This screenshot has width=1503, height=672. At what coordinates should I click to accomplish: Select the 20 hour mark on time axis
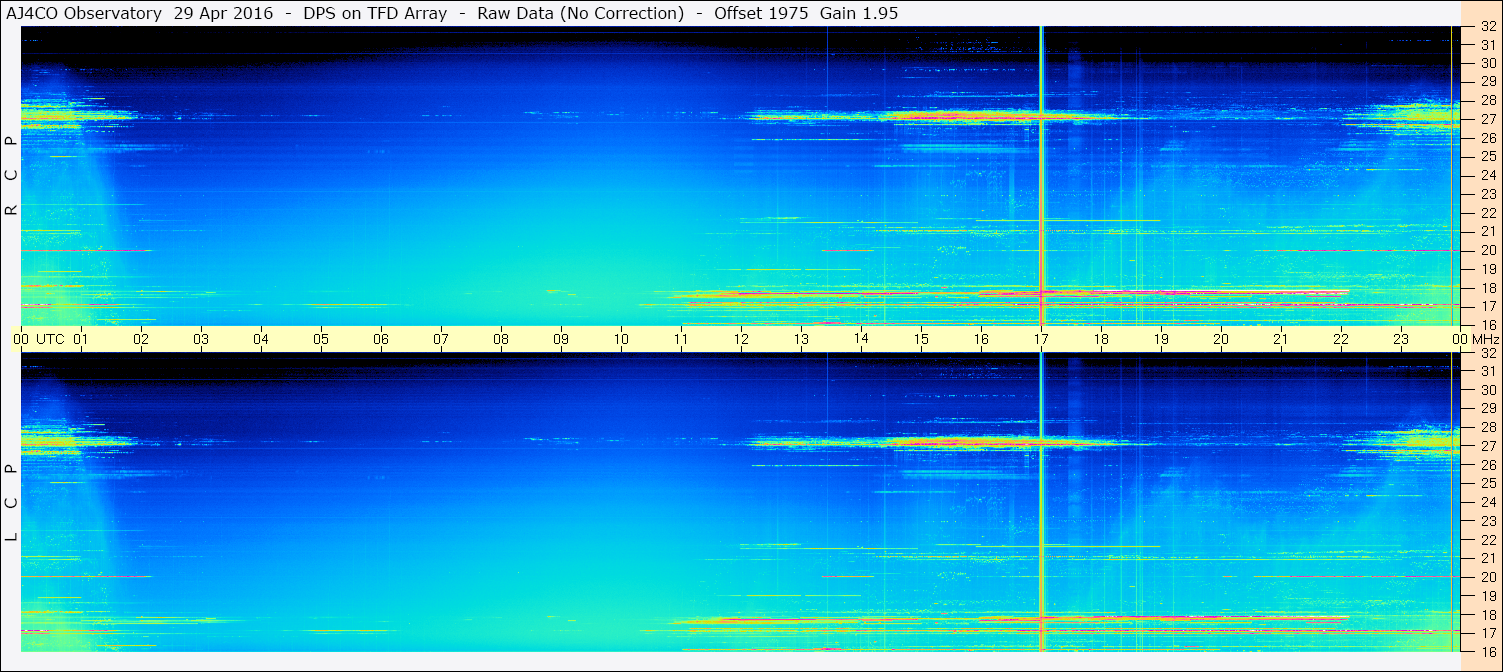pos(1221,339)
